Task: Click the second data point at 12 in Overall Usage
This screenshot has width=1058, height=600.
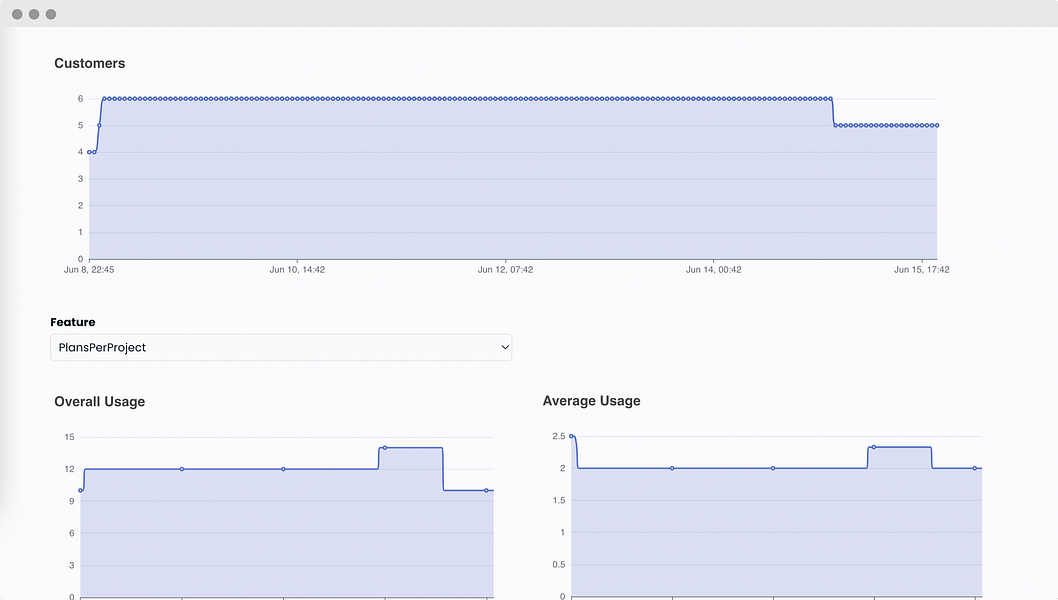Action: point(283,469)
